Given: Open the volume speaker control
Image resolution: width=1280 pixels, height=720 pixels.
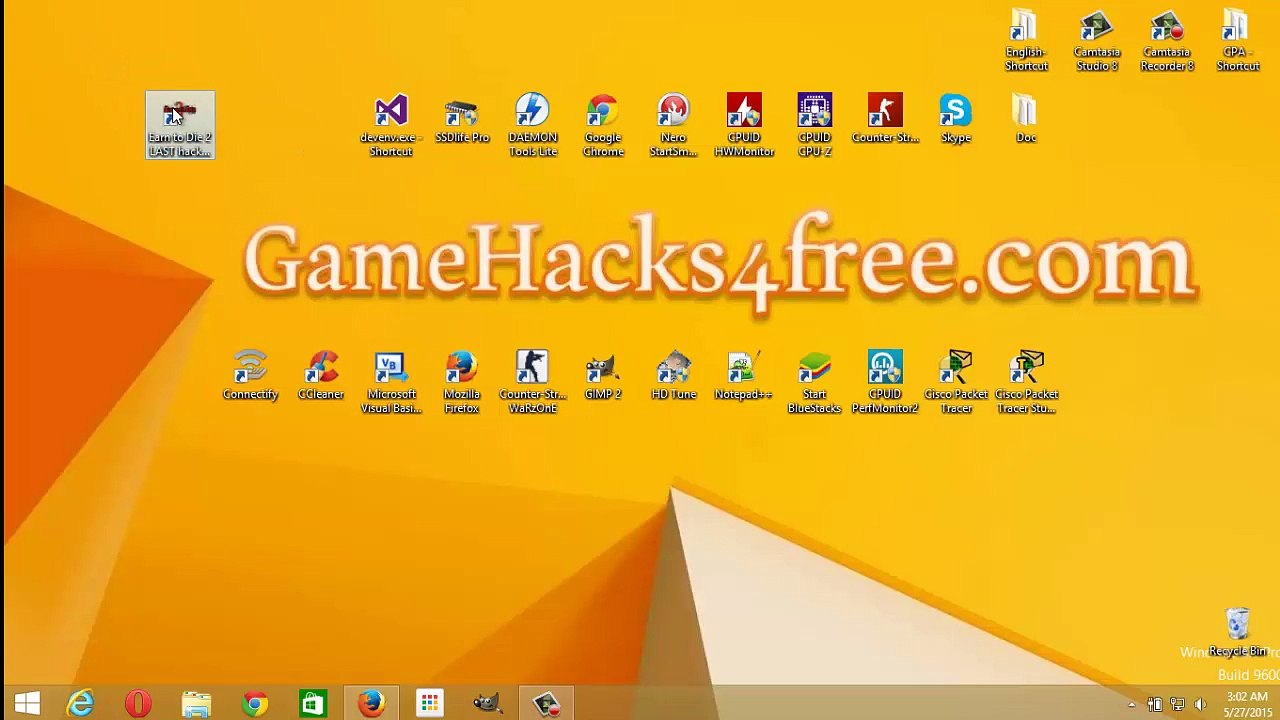Looking at the screenshot, I should [1200, 705].
